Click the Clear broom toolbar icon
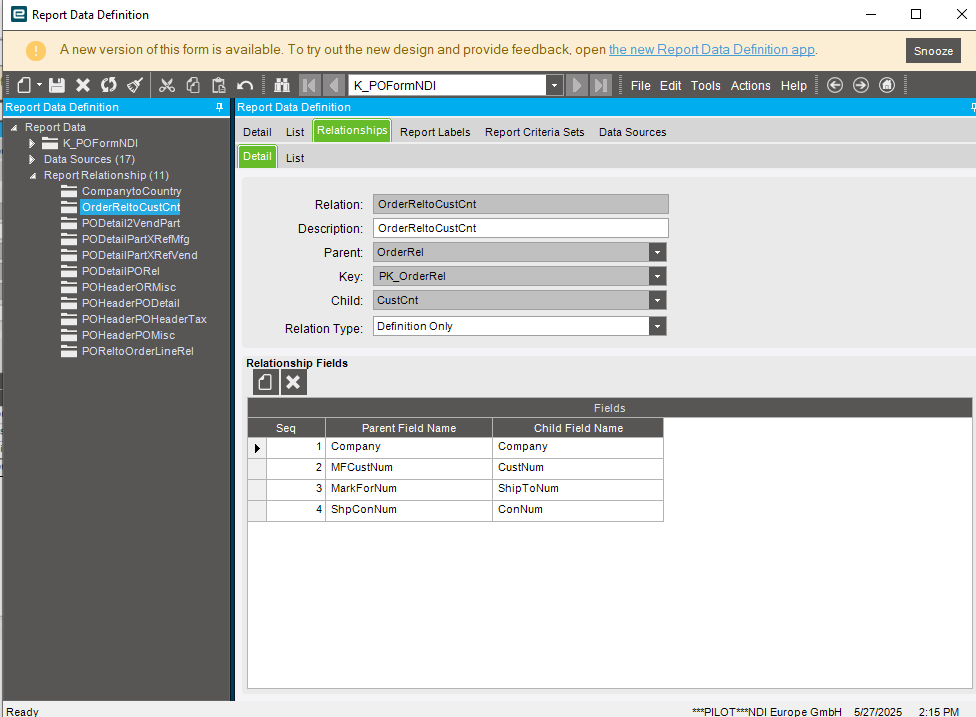976x717 pixels. click(x=135, y=85)
